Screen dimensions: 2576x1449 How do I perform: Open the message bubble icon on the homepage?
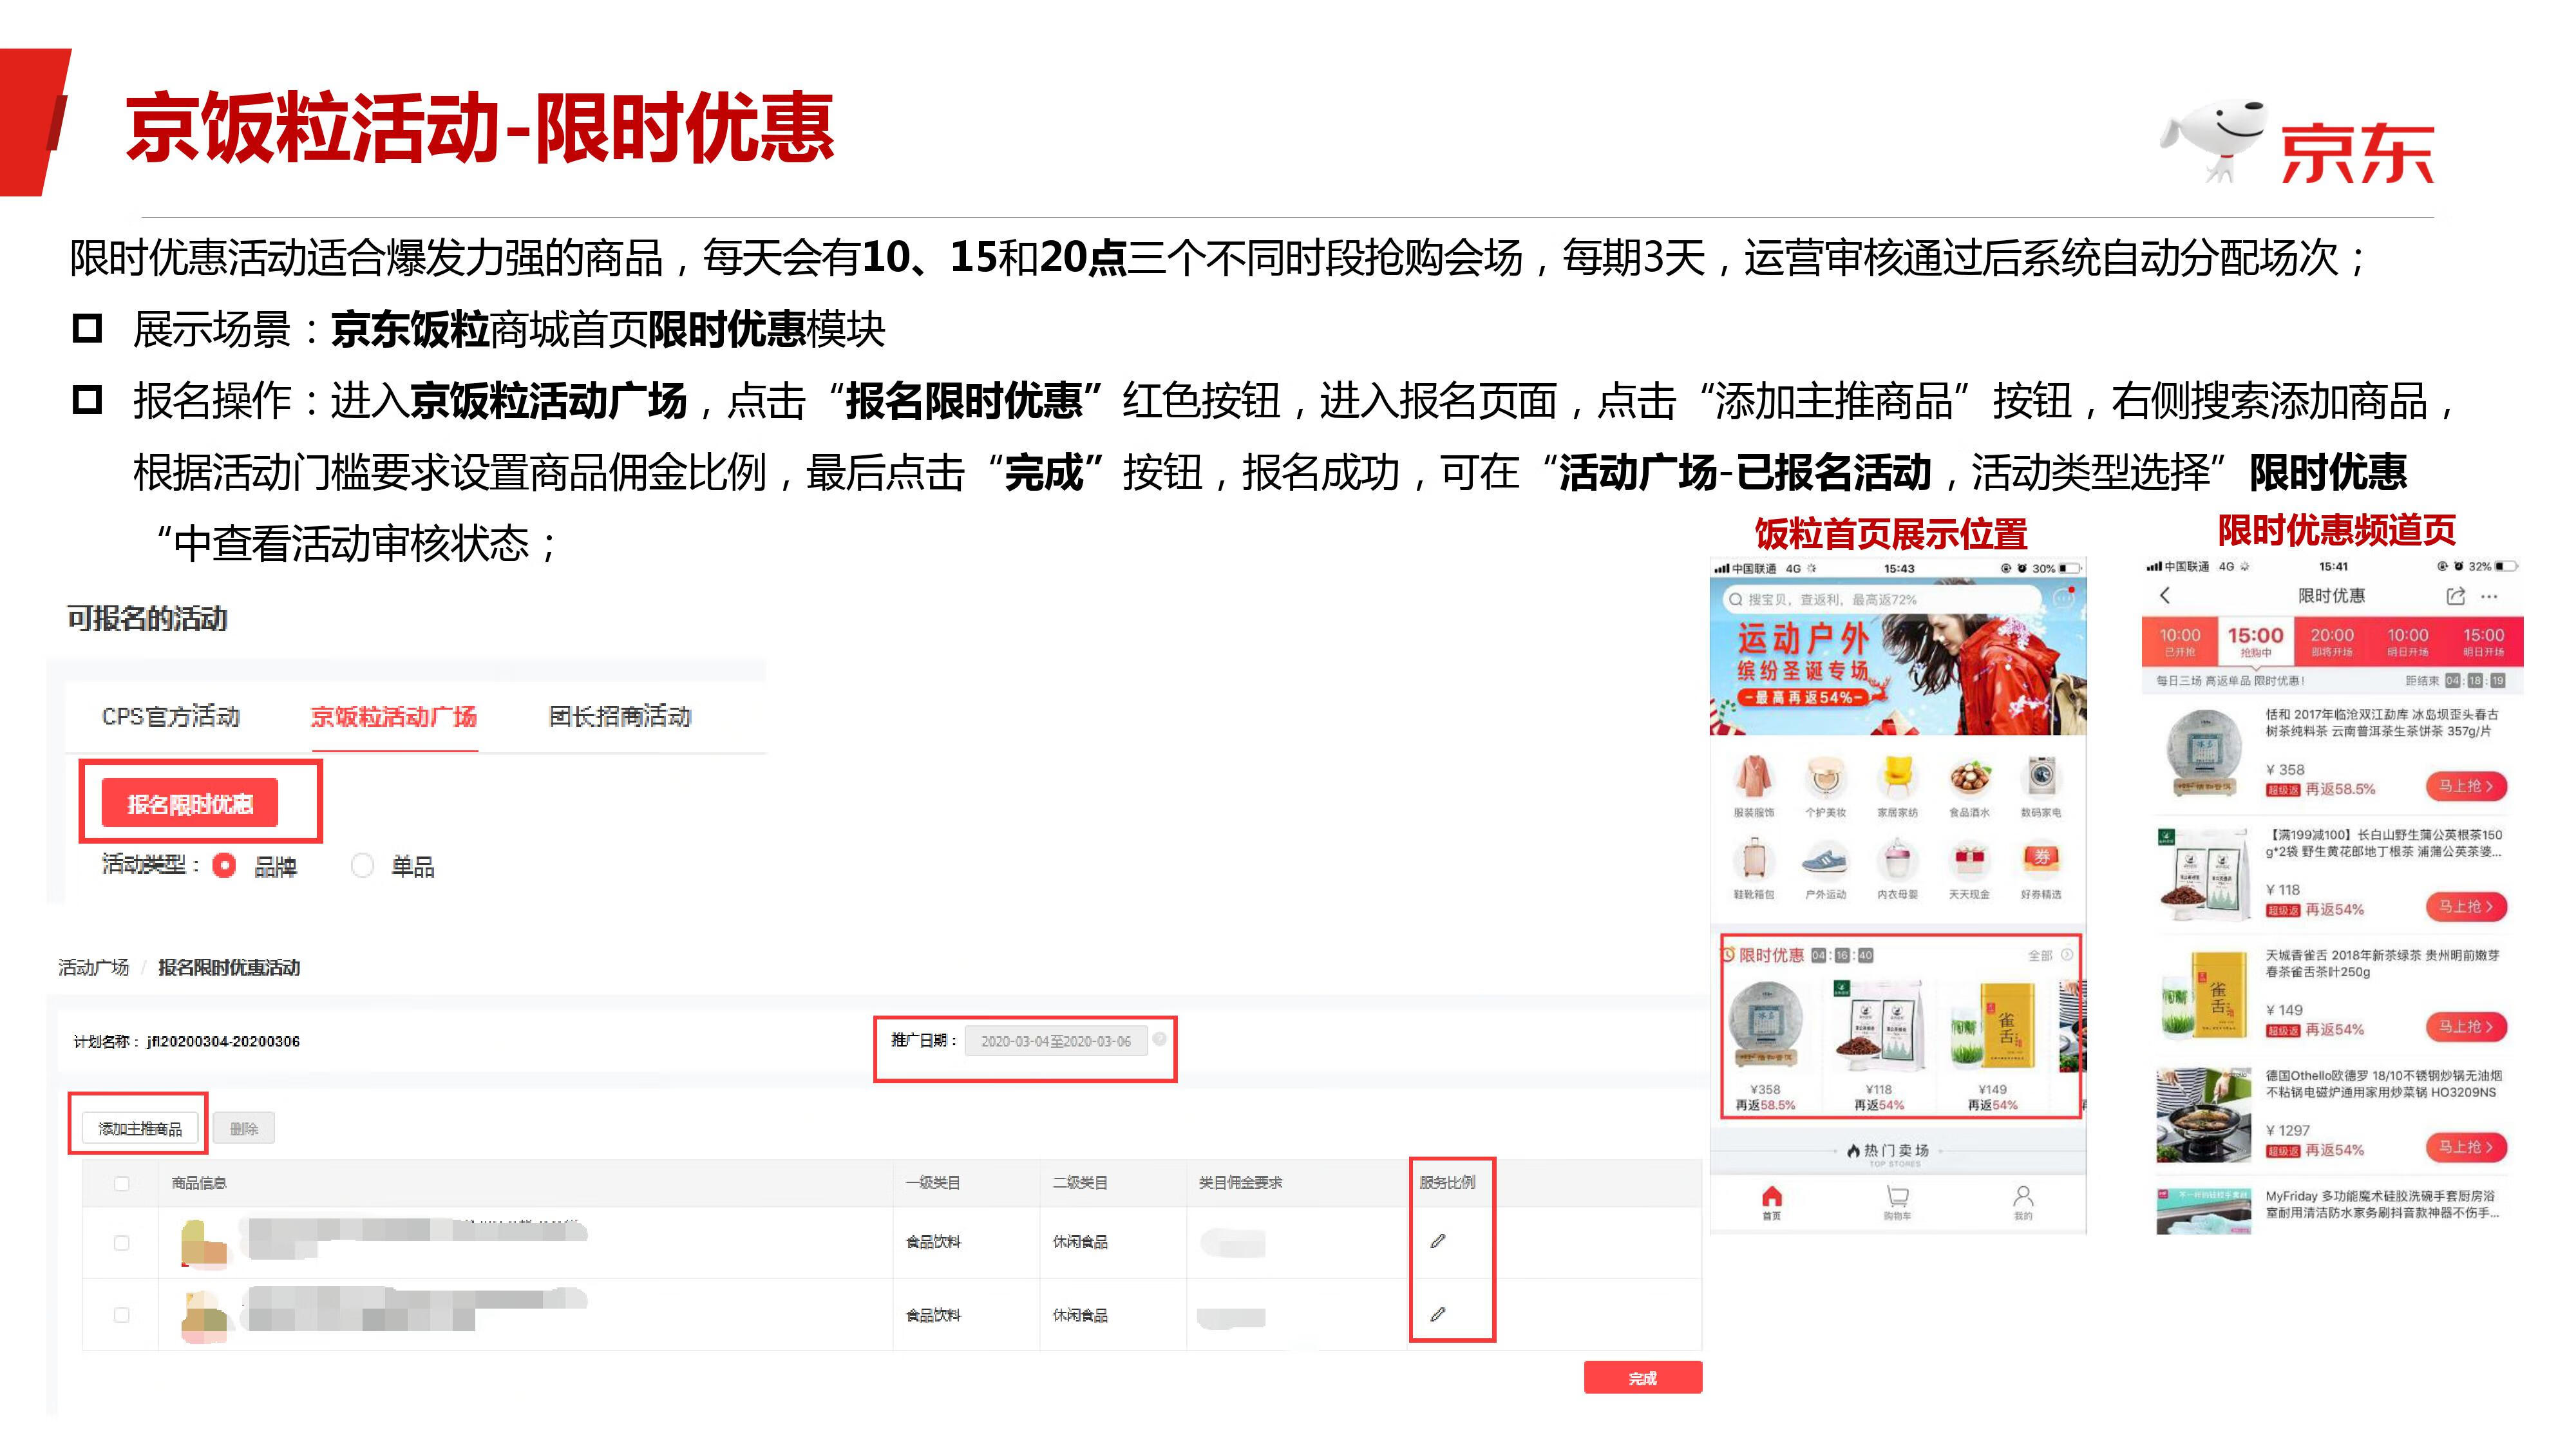click(x=2063, y=598)
